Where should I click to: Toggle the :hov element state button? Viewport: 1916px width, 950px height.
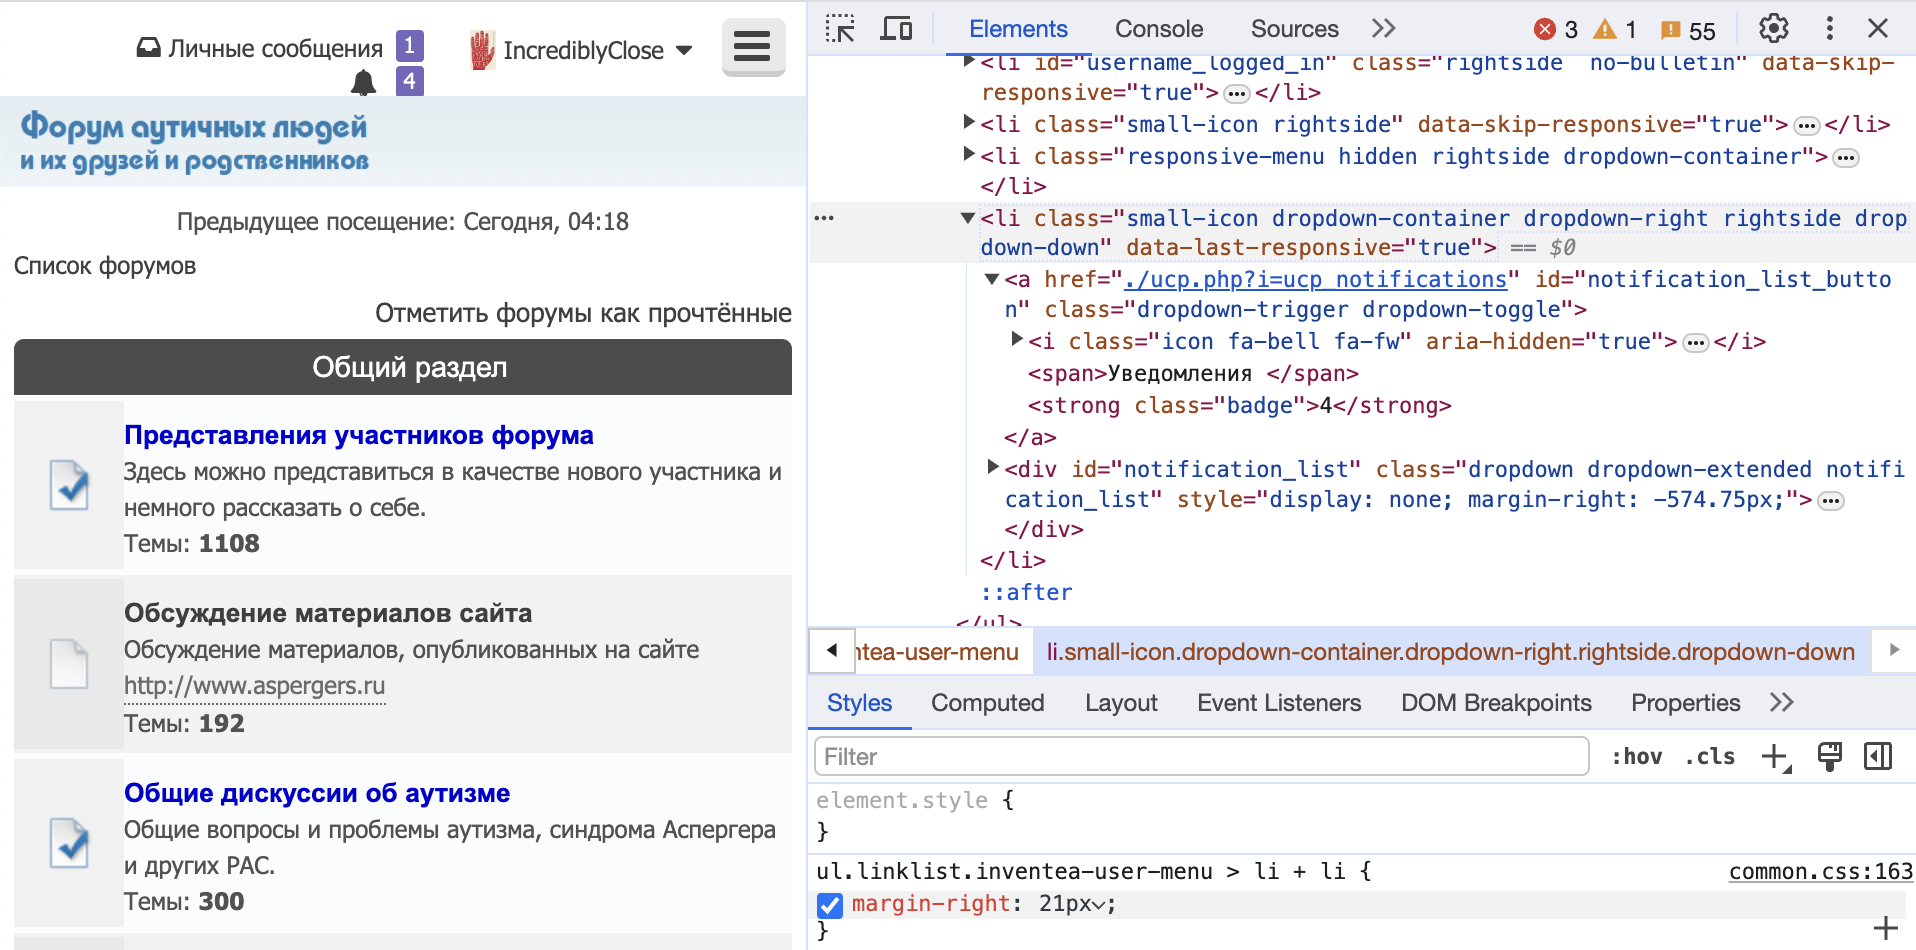(1636, 757)
